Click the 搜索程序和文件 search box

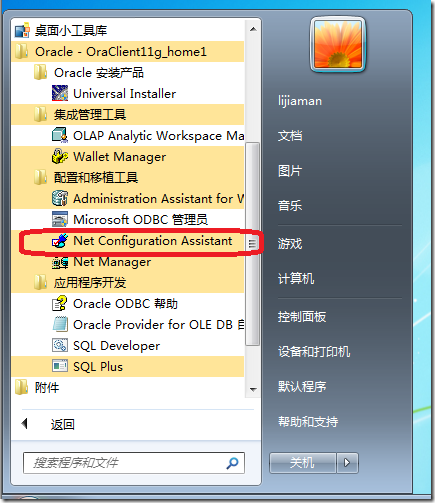coord(134,463)
